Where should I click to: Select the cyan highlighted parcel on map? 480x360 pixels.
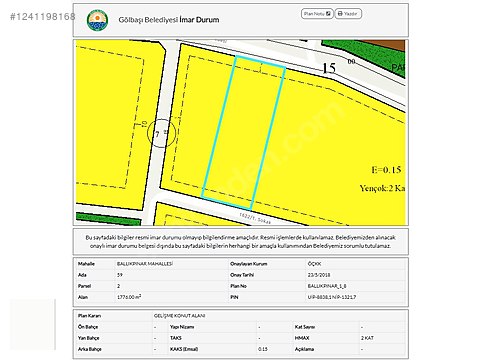(x=243, y=133)
